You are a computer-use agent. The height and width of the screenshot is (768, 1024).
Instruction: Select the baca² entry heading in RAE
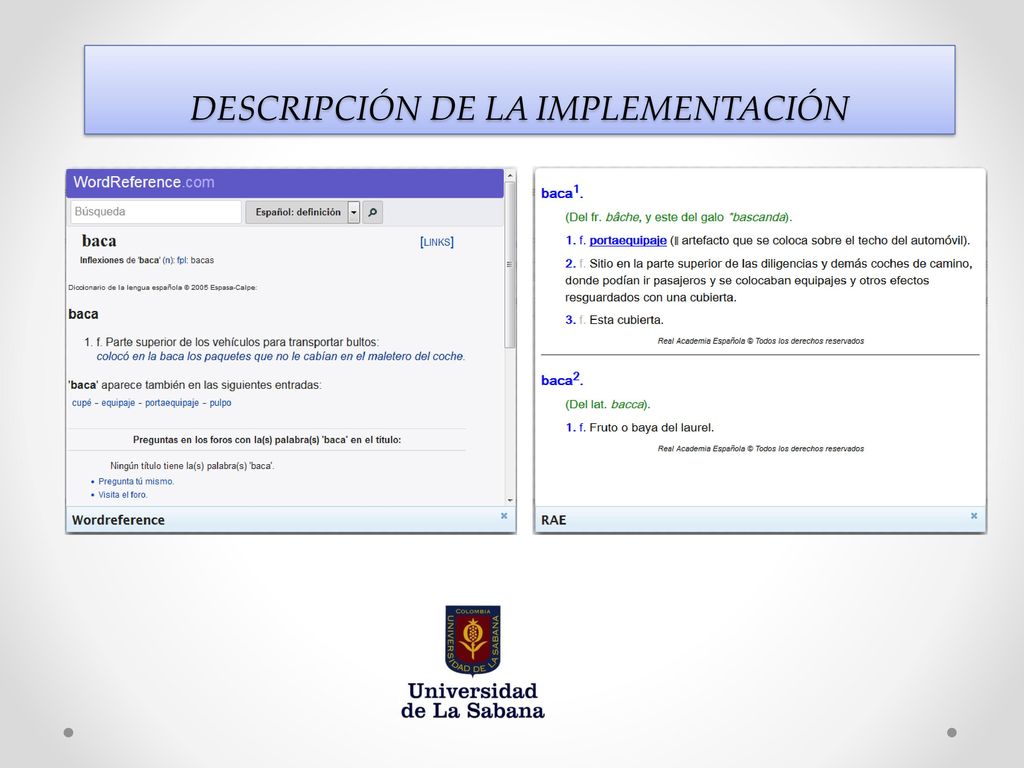click(x=562, y=379)
